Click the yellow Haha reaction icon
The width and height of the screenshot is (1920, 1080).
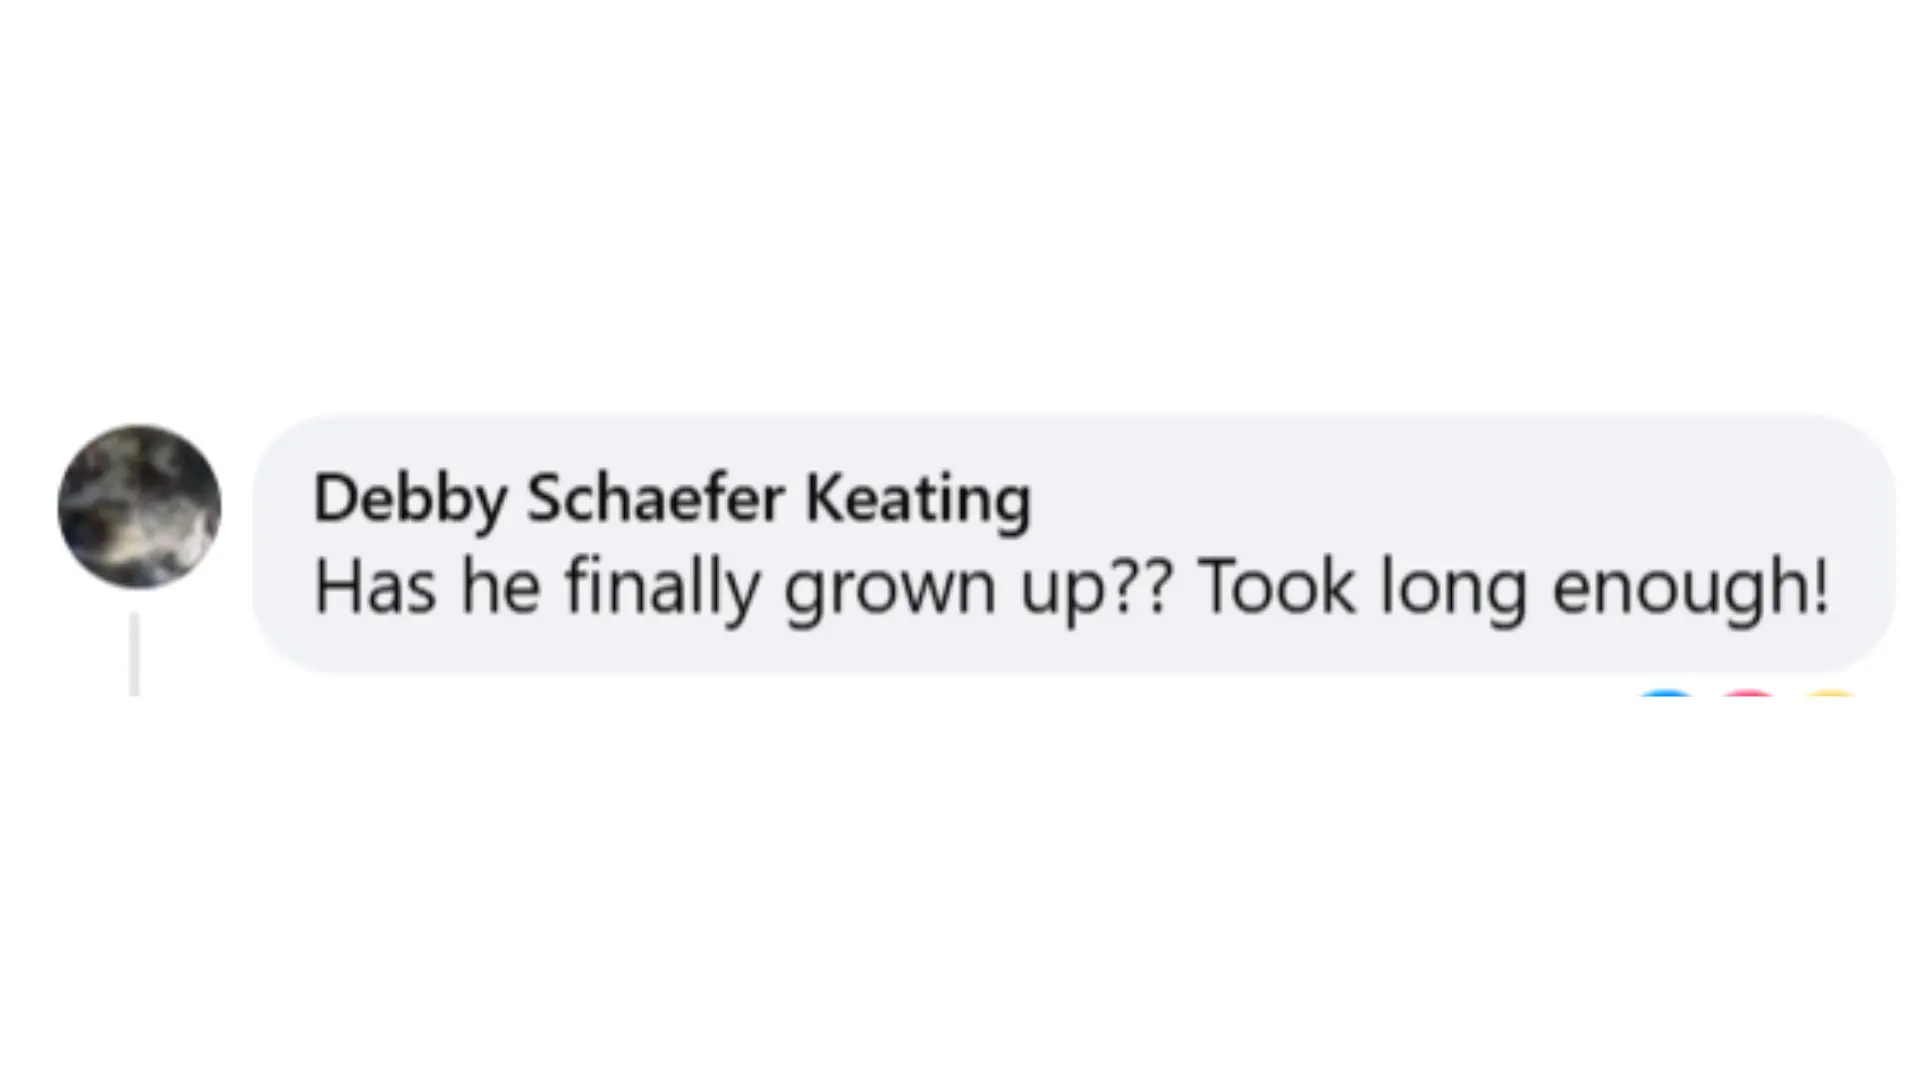1831,693
